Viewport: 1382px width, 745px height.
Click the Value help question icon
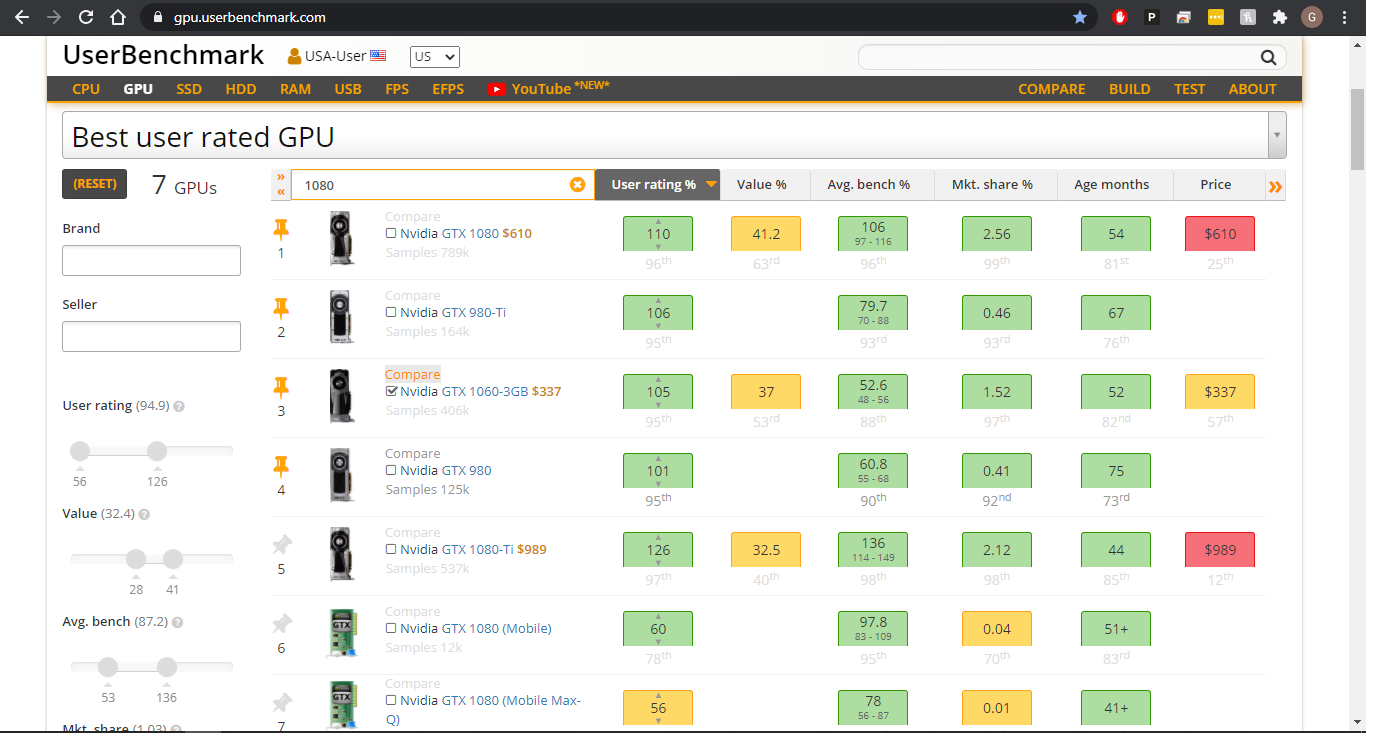pyautogui.click(x=144, y=515)
